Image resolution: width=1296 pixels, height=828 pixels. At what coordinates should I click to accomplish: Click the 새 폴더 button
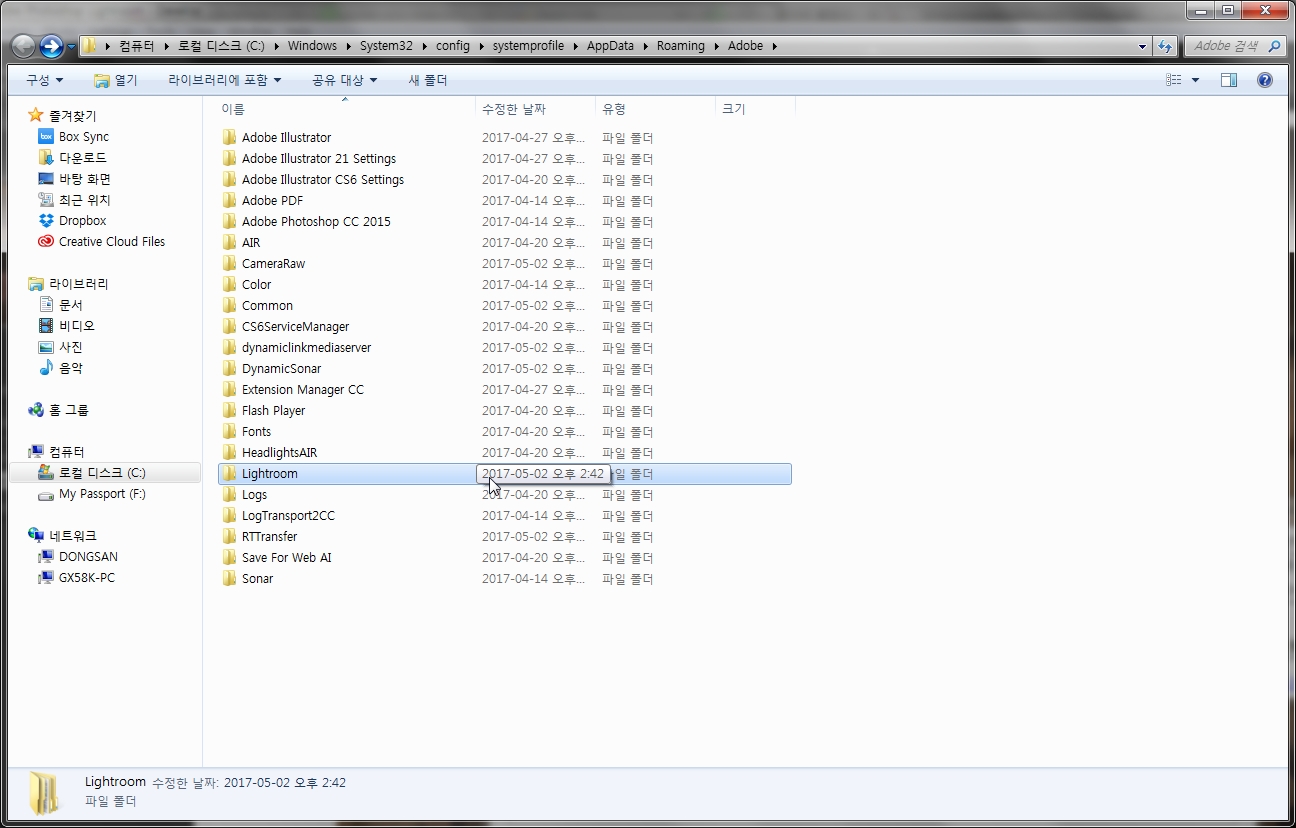coord(428,80)
